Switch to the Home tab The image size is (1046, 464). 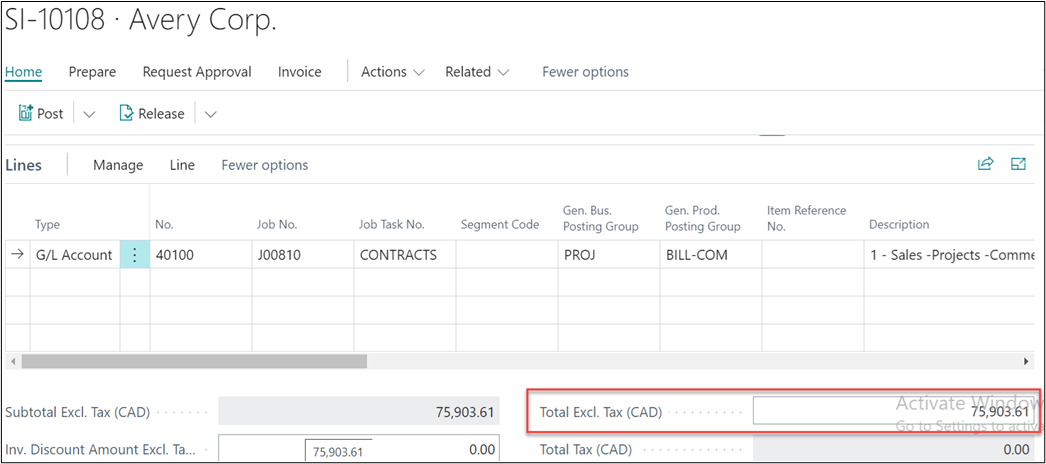24,72
